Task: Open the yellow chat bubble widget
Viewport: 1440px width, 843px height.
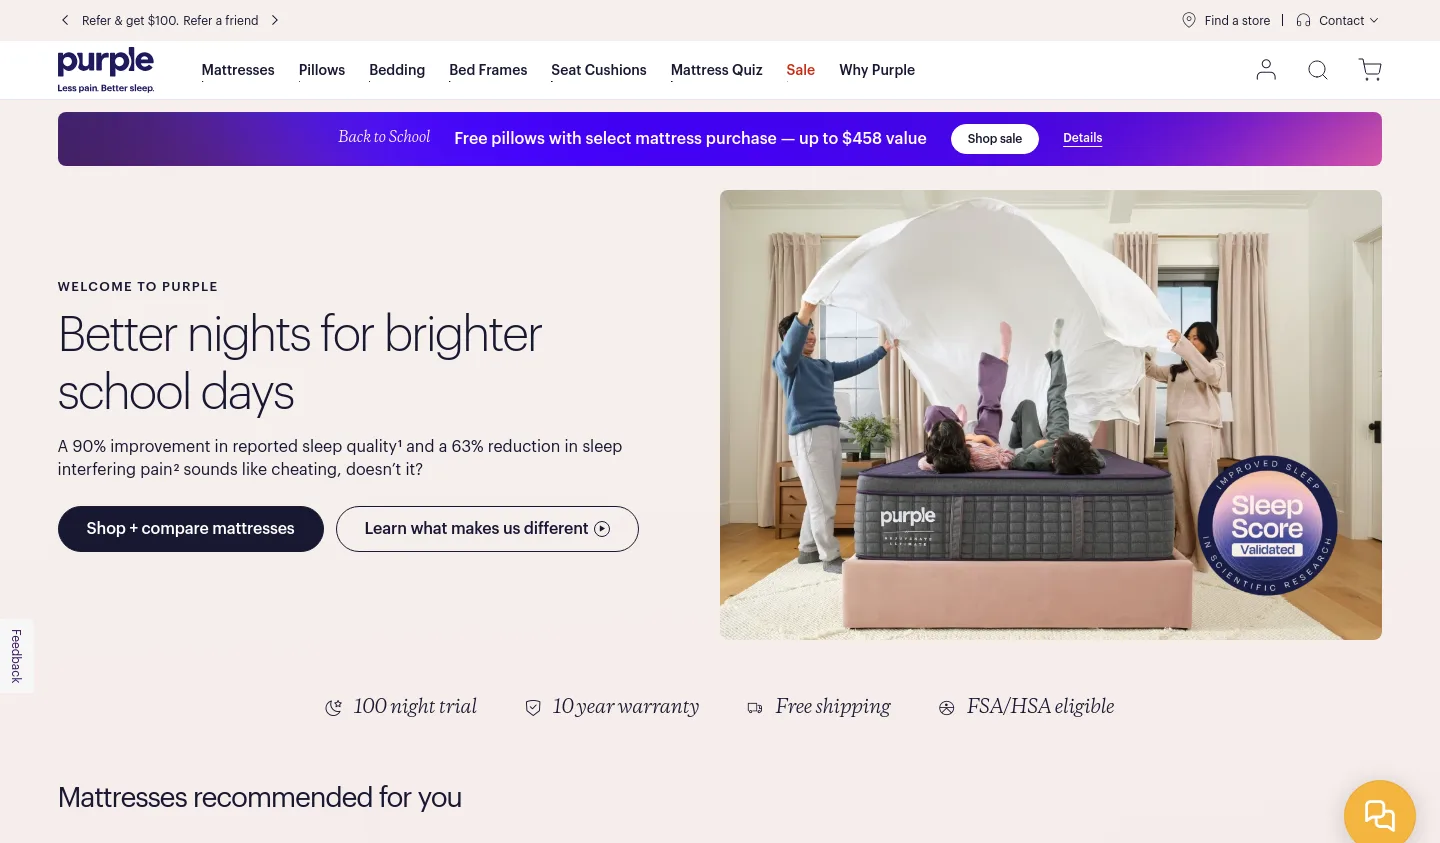Action: tap(1380, 815)
